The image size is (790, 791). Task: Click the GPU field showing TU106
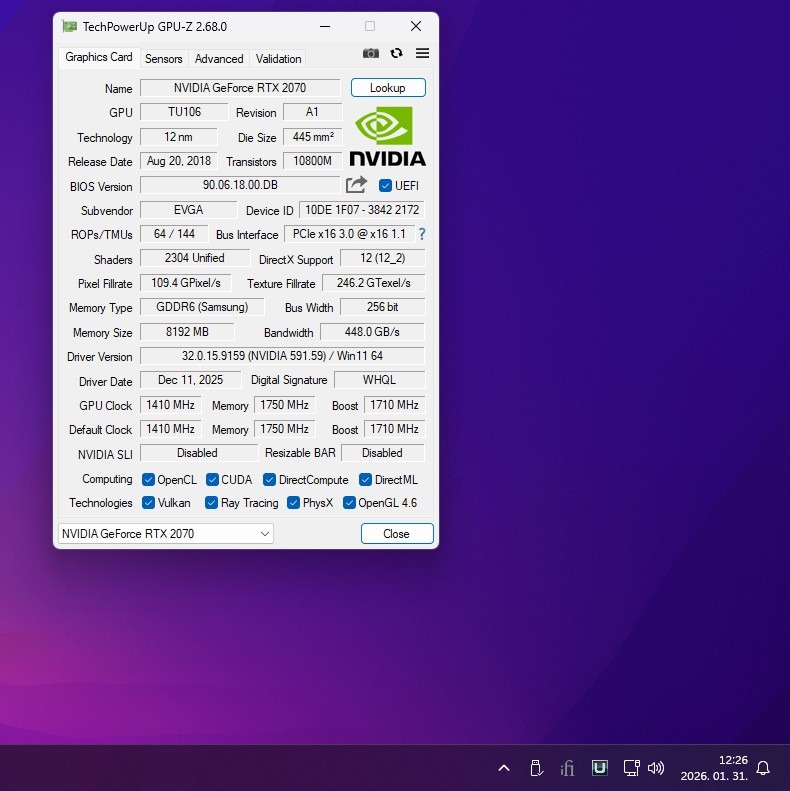pyautogui.click(x=184, y=112)
